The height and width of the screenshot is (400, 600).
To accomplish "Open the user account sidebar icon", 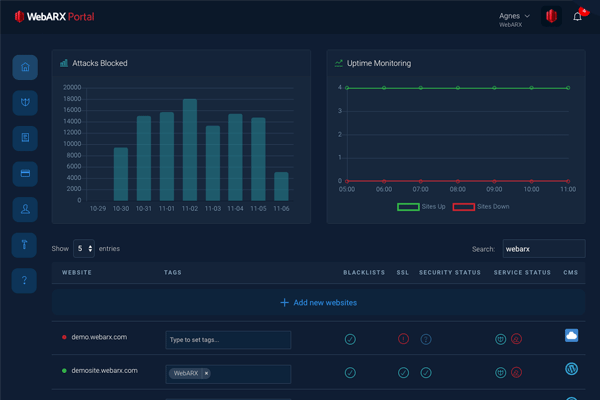I will [25, 209].
